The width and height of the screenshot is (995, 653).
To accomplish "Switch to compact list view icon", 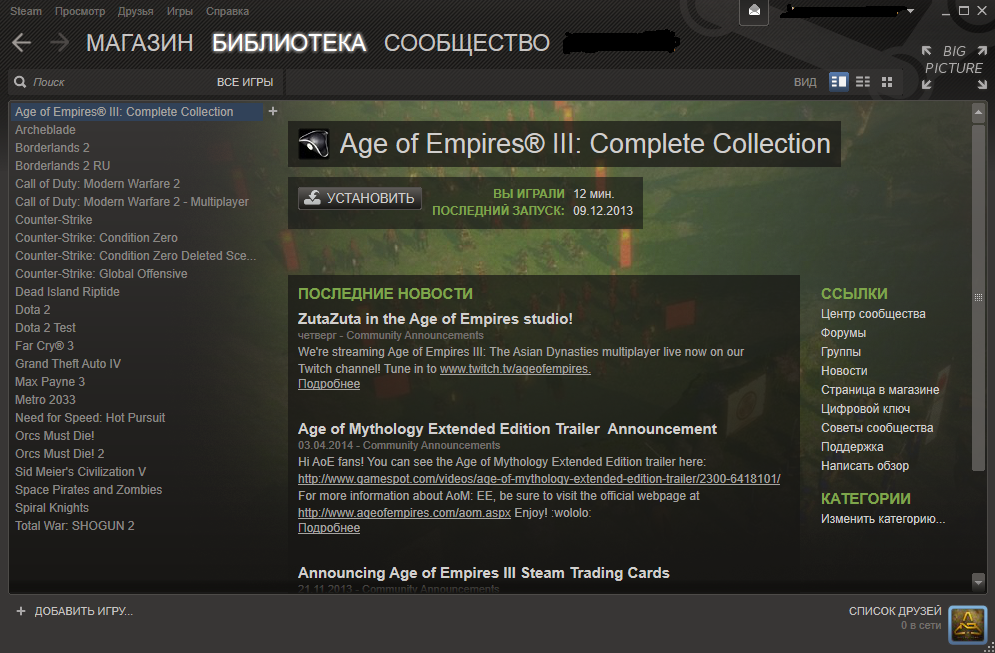I will [x=862, y=82].
